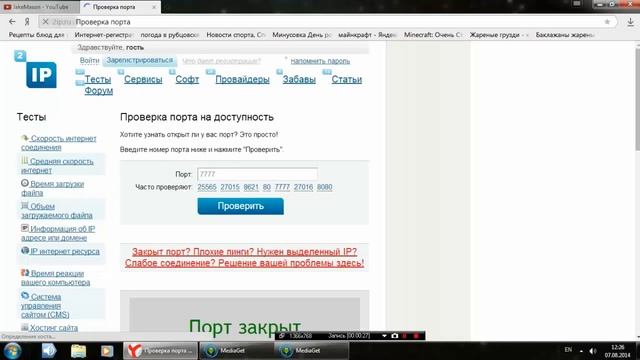Click the volume icon in system tray
Viewport: 640px width, 360px height.
(x=593, y=351)
